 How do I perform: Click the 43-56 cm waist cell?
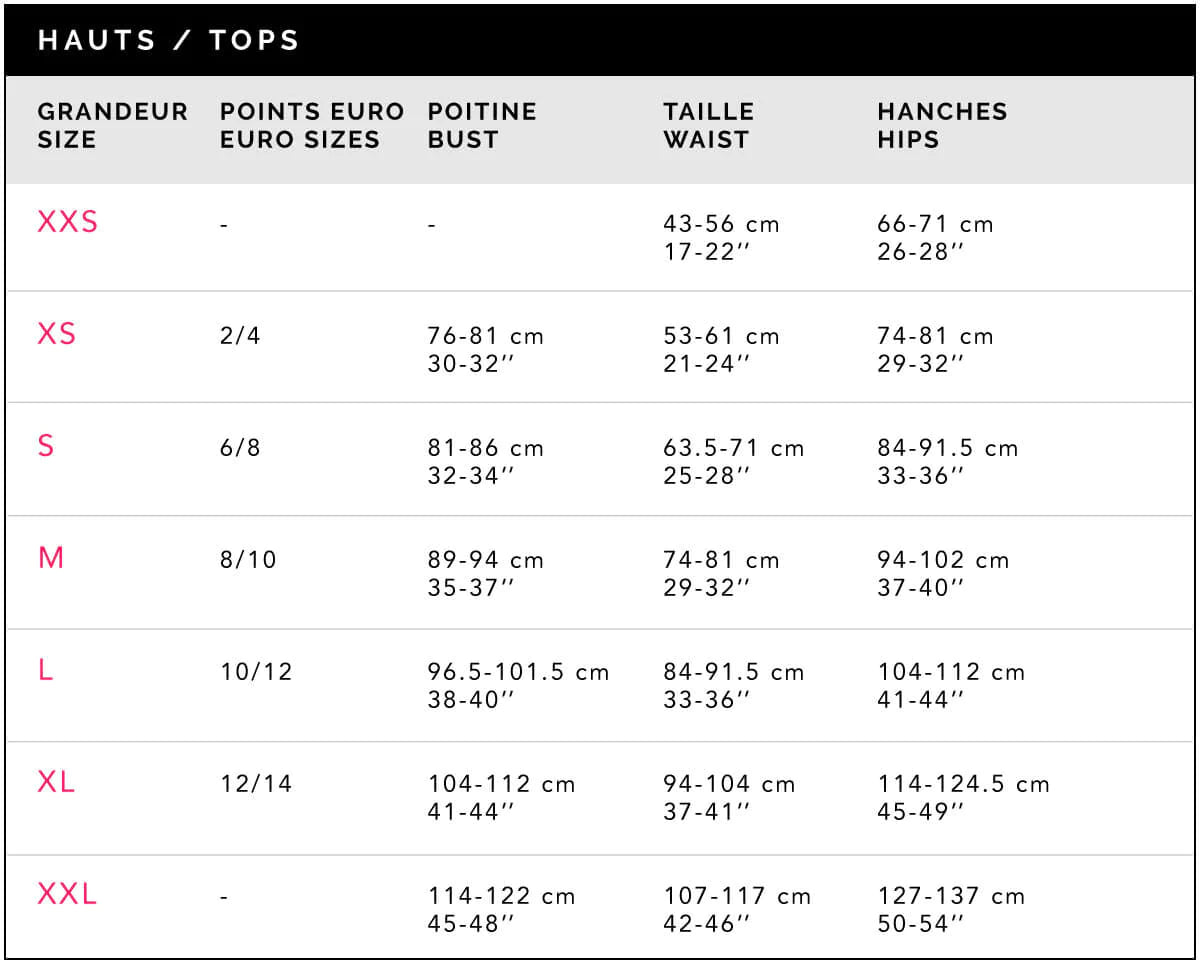click(721, 224)
